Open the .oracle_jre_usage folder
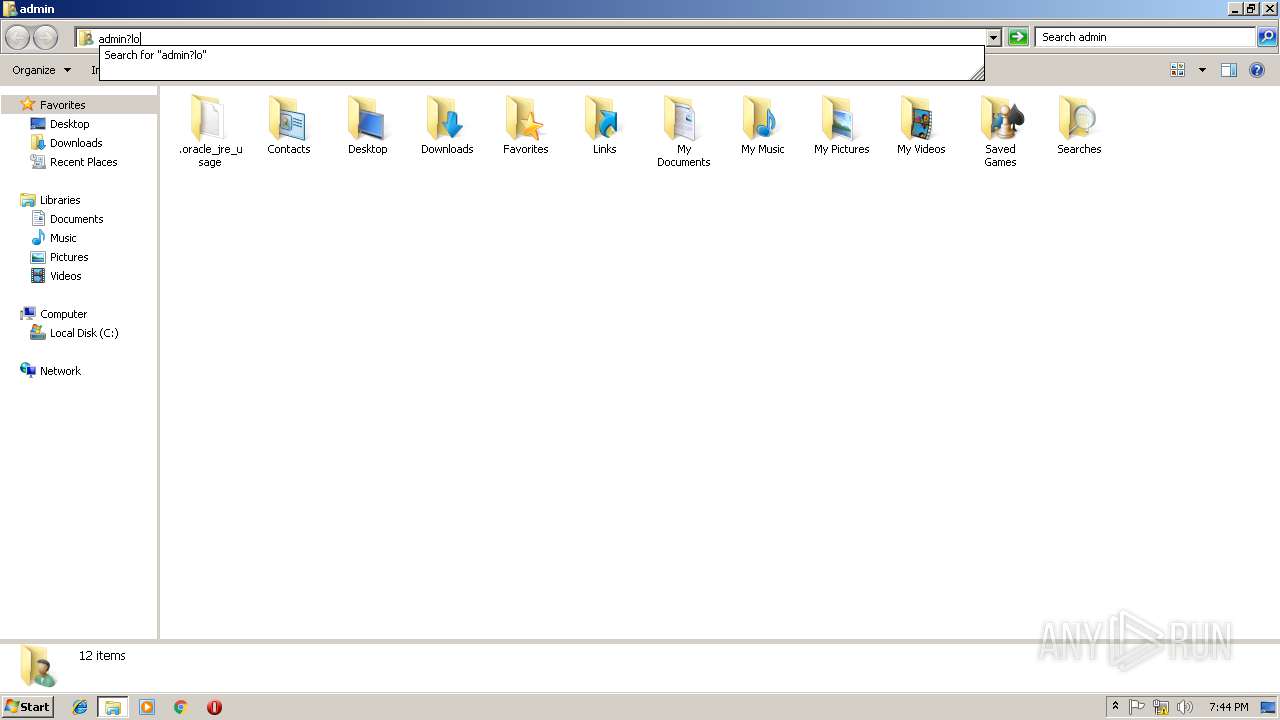Screen dimensions: 1280x720 tap(210, 131)
